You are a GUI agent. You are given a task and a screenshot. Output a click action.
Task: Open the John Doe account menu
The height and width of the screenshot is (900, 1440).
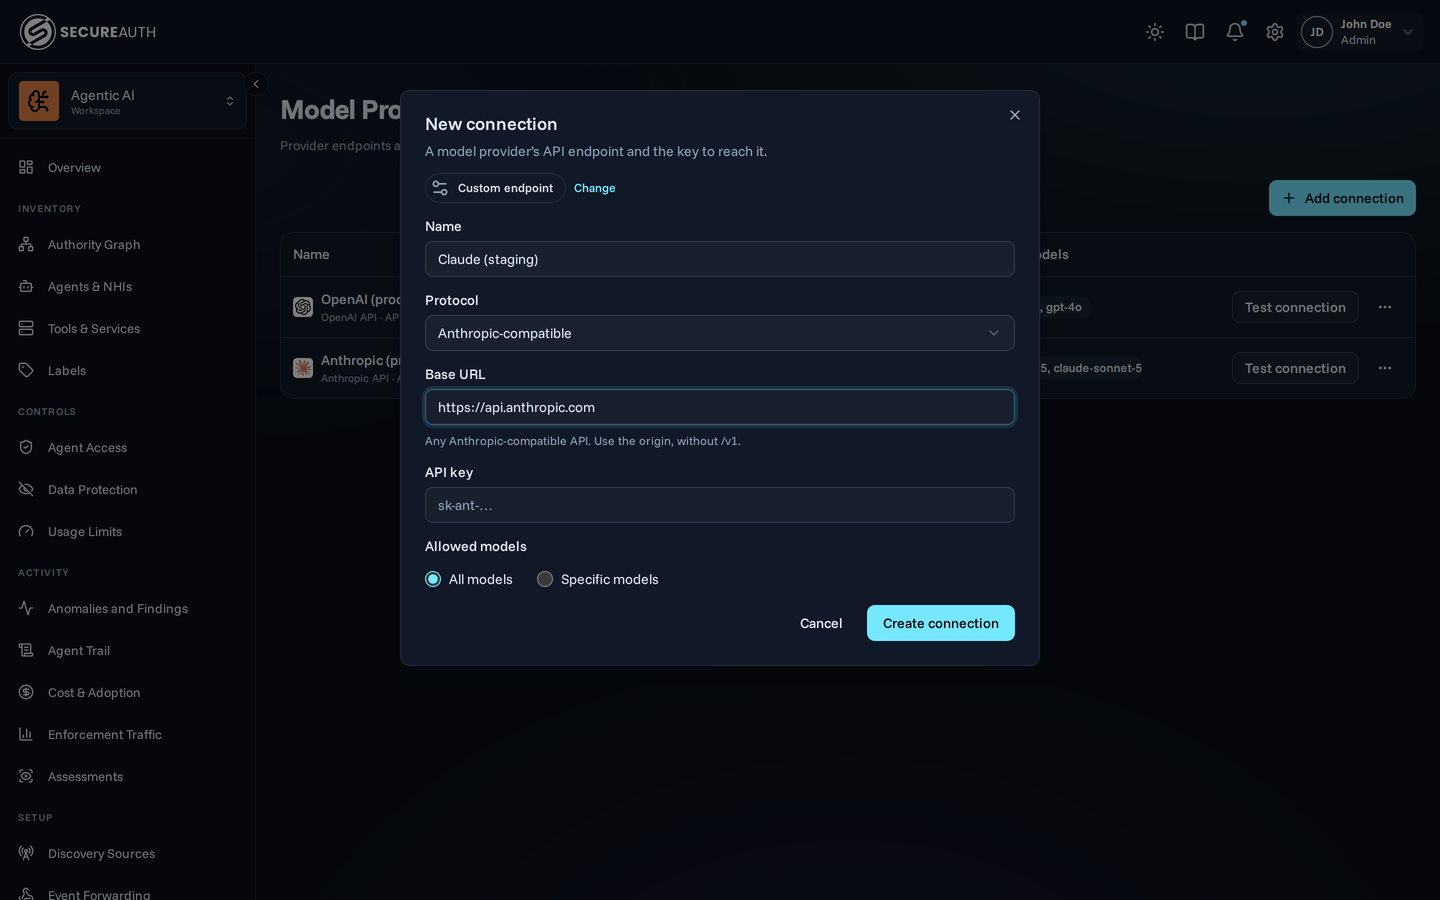click(x=1361, y=32)
